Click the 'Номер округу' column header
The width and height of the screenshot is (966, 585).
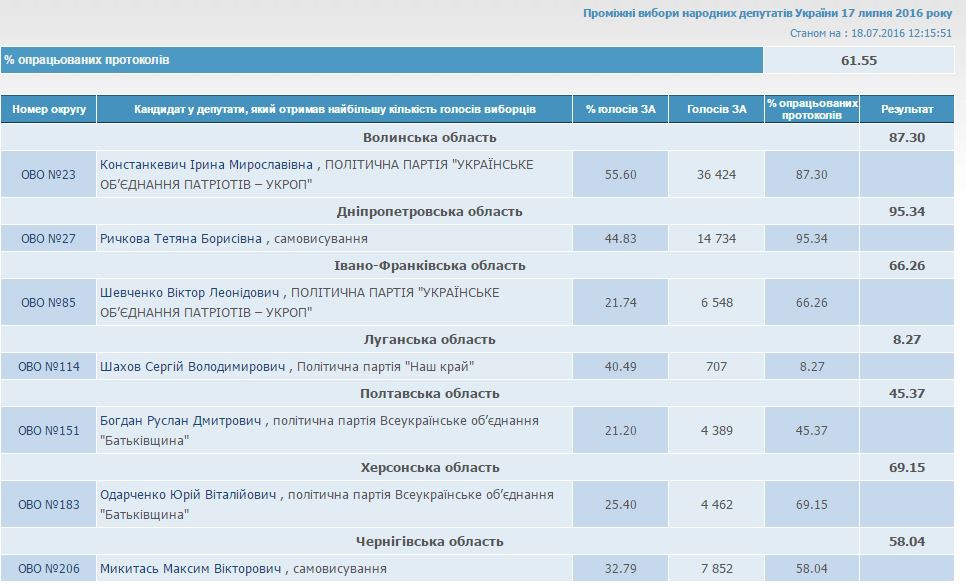click(49, 109)
